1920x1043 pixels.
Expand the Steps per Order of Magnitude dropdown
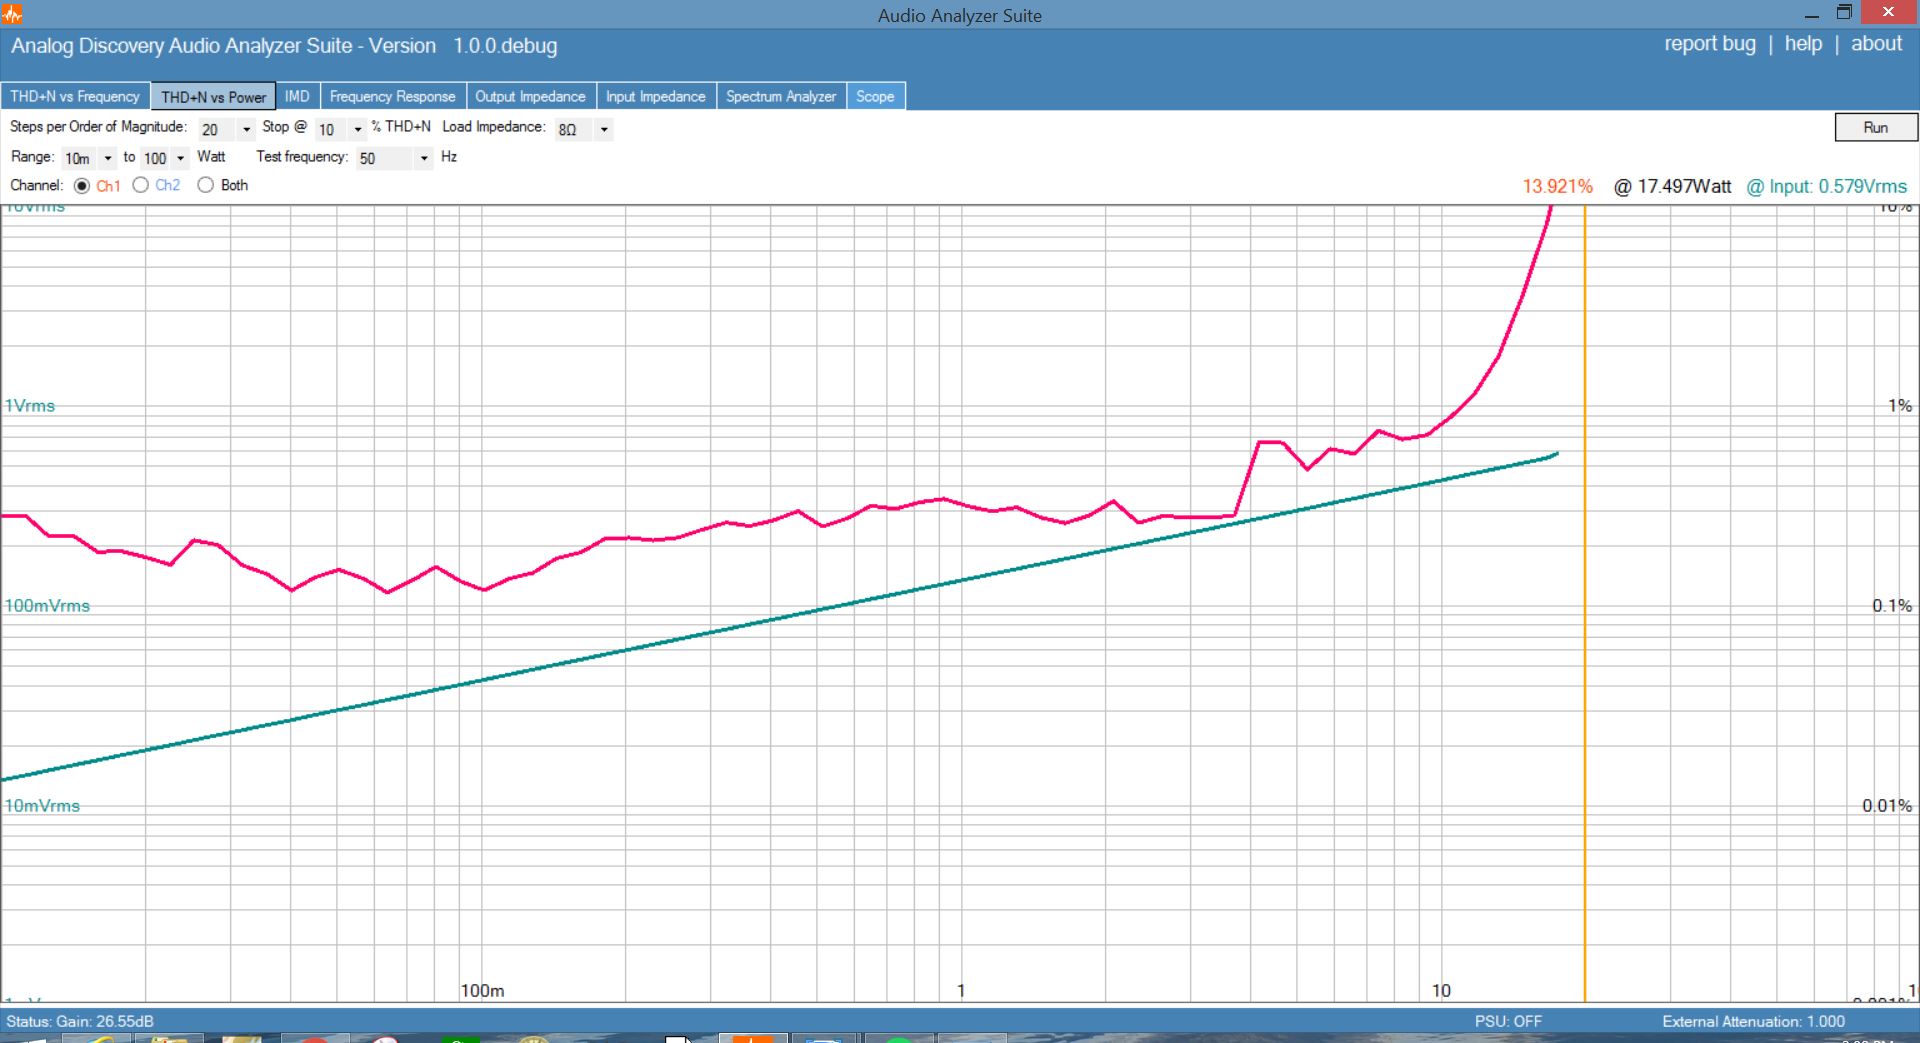(246, 129)
